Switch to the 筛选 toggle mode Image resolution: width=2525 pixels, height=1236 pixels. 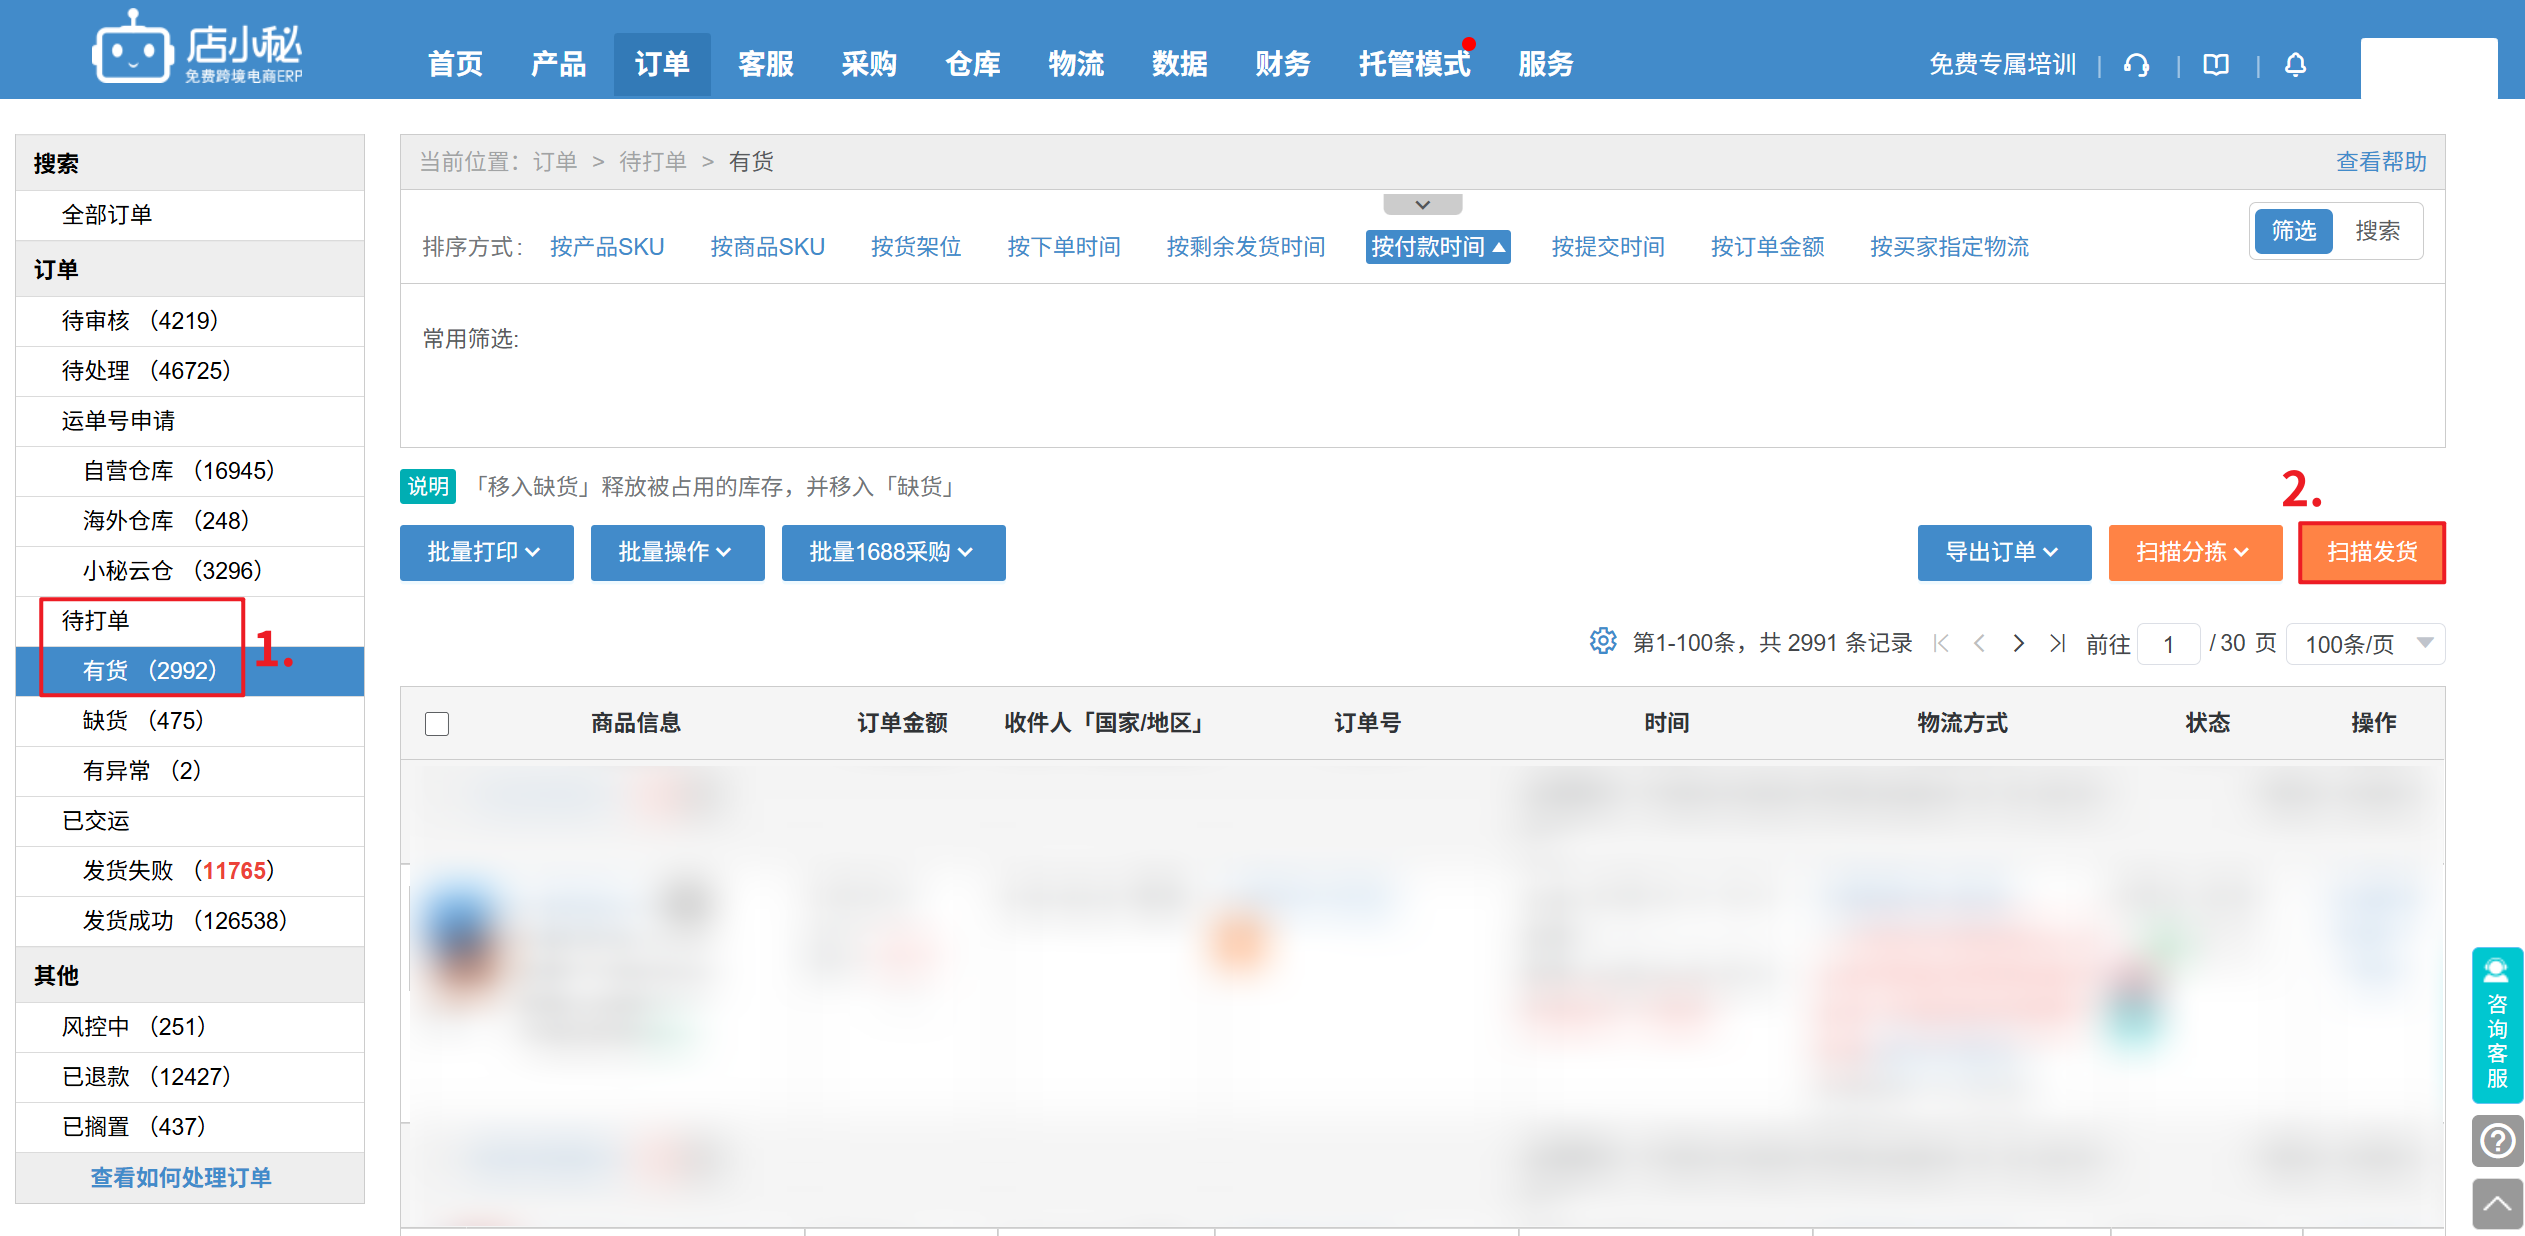(2293, 231)
